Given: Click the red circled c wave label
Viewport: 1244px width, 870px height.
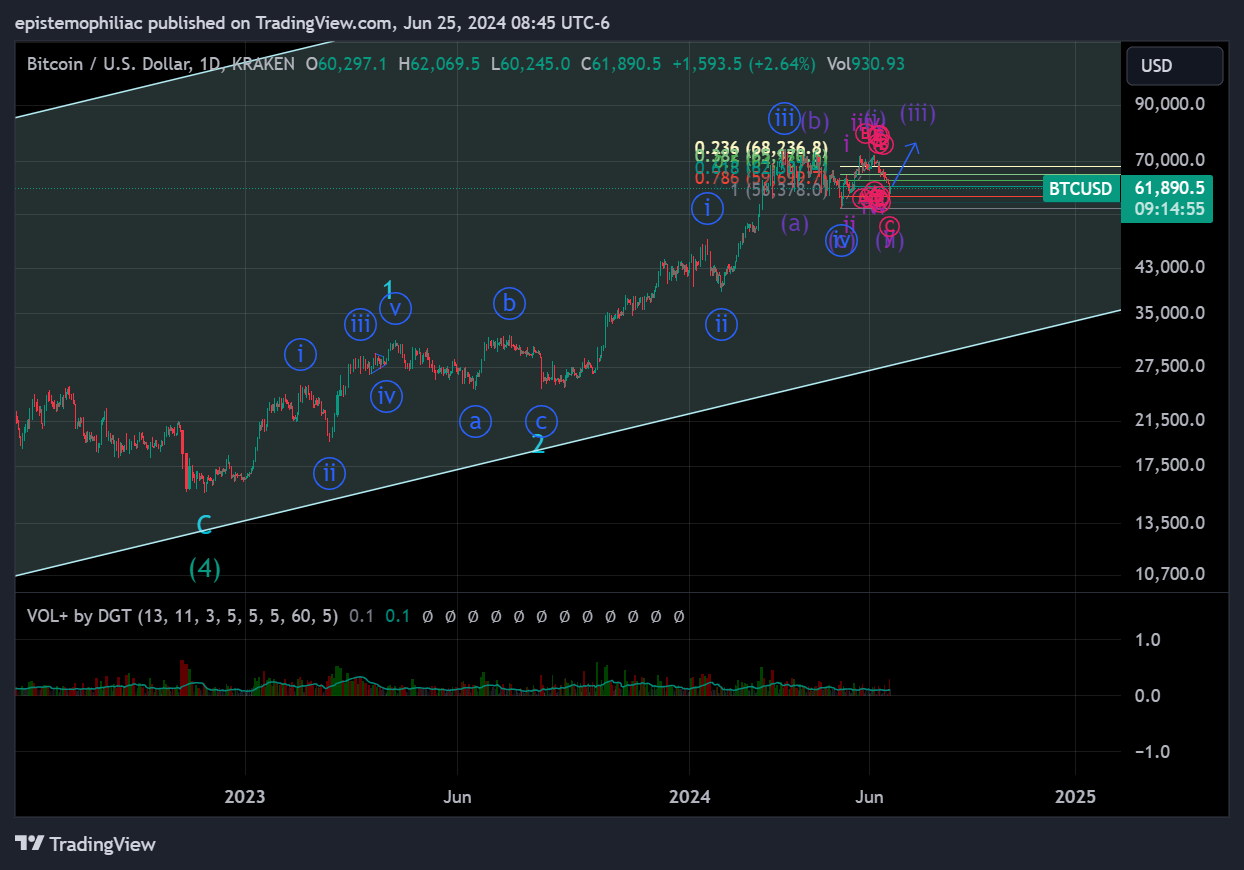Looking at the screenshot, I should 888,227.
